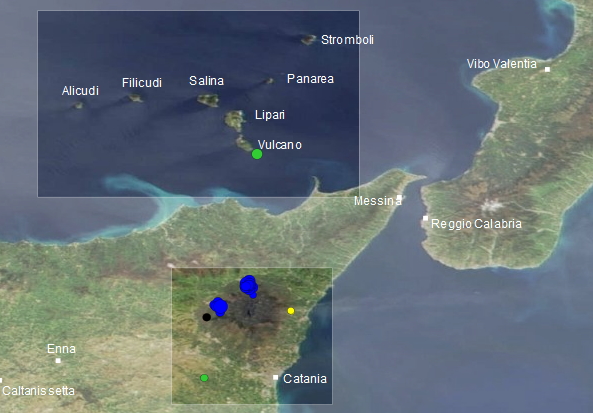Click the Catania city square marker
This screenshot has width=593, height=413.
275,377
